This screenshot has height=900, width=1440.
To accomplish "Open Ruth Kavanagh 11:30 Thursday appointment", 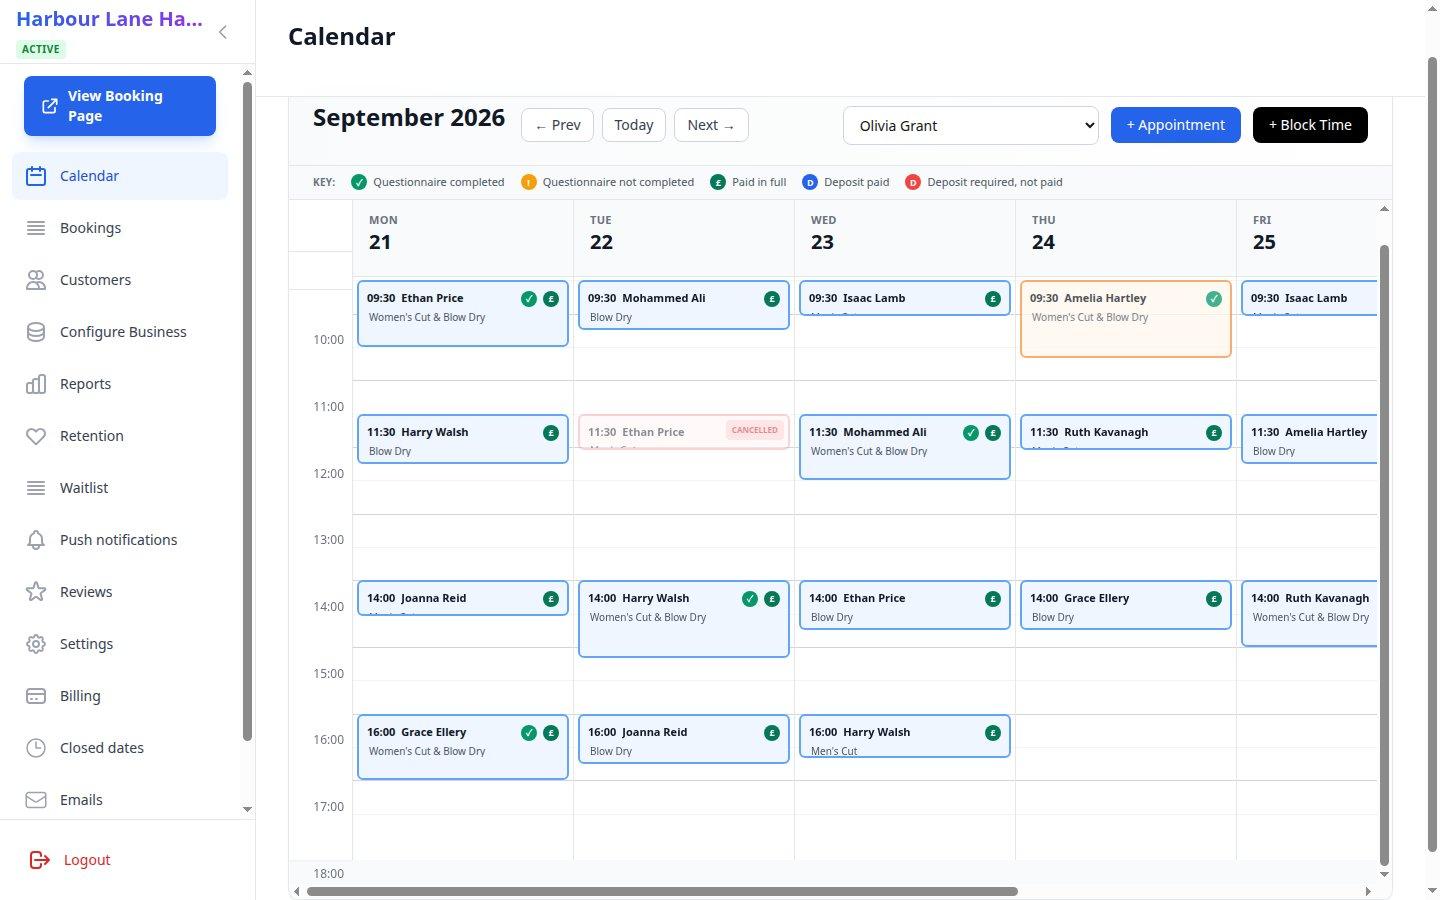I will [x=1126, y=432].
